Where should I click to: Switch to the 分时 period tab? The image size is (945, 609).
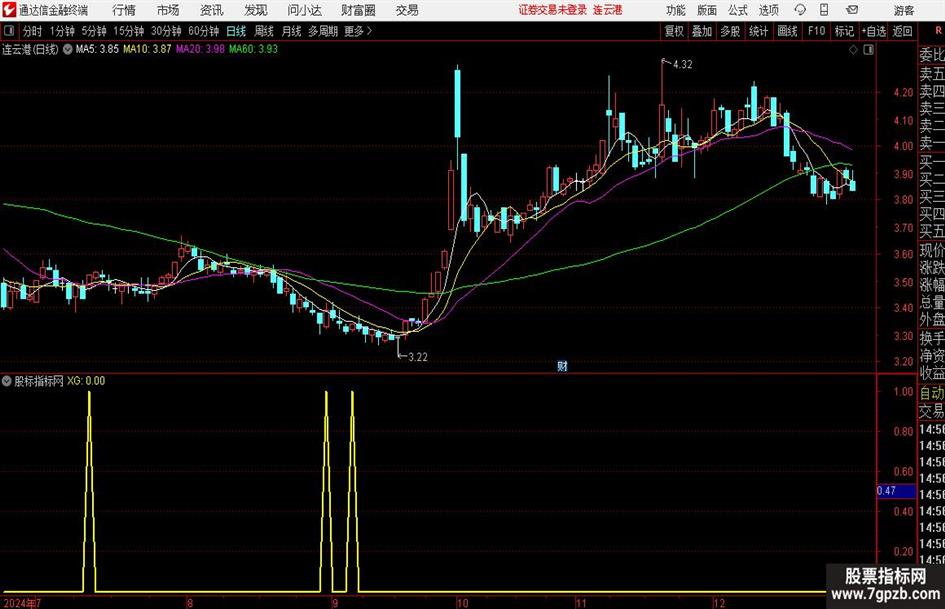pyautogui.click(x=33, y=31)
